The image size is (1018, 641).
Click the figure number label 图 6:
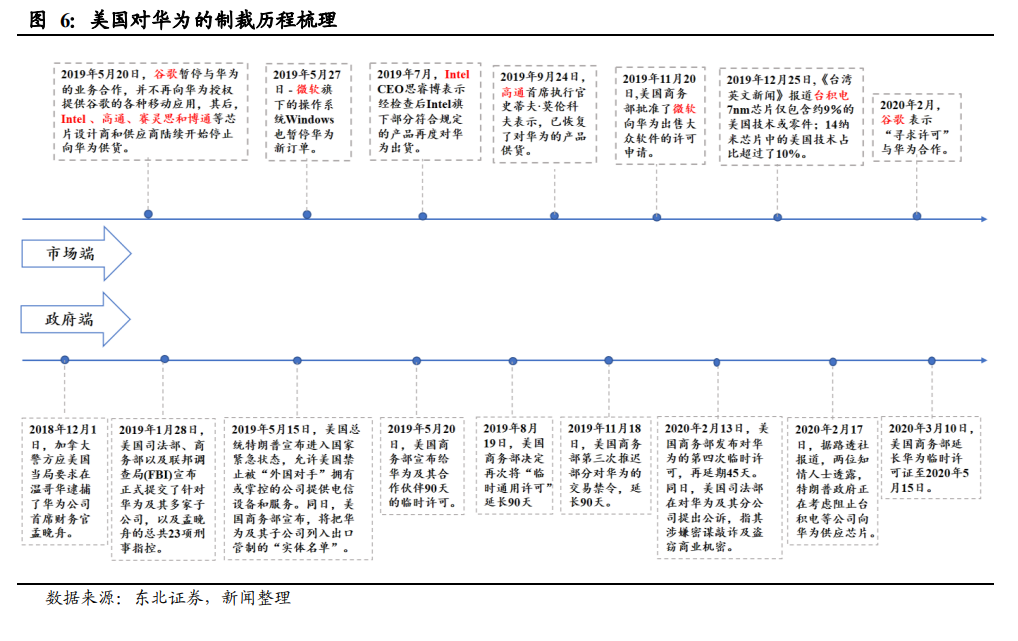(x=53, y=20)
